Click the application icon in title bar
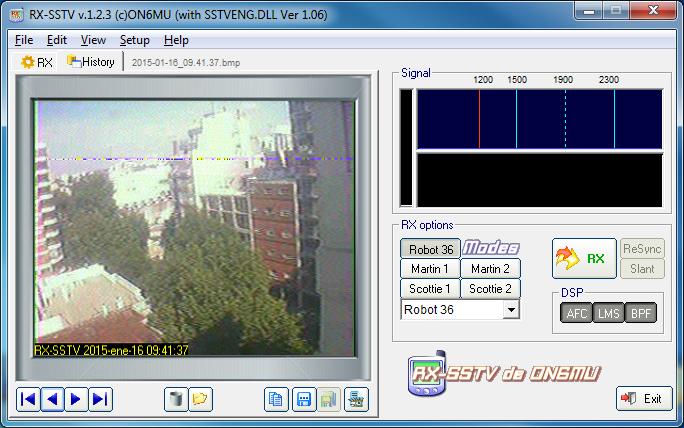This screenshot has width=684, height=428. 16,14
